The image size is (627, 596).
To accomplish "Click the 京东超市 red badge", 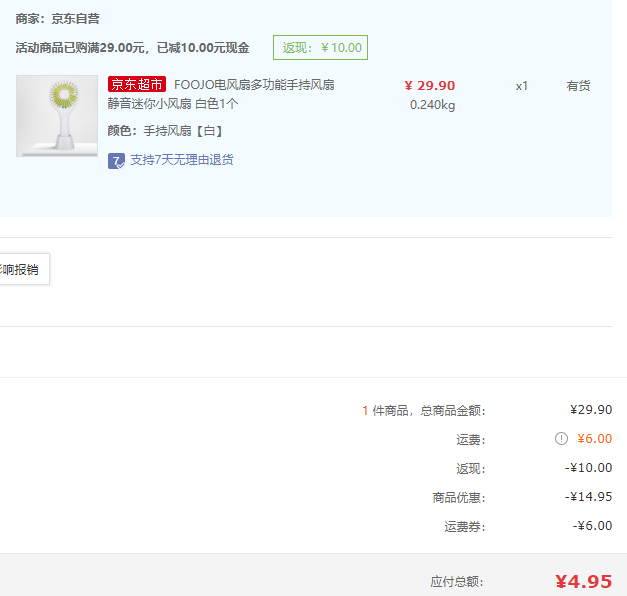I will [x=137, y=84].
